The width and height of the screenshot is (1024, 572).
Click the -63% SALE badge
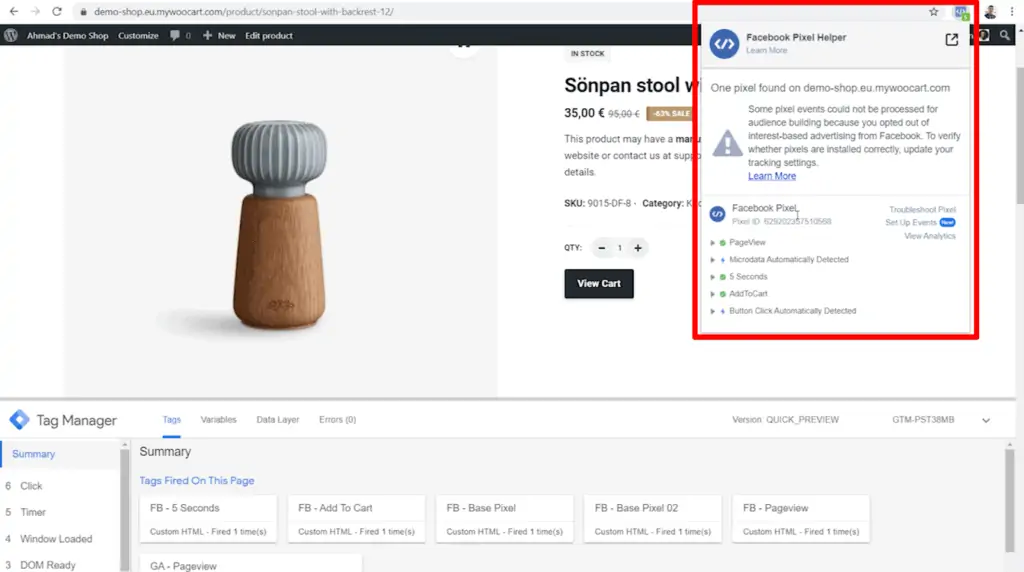[x=669, y=114]
